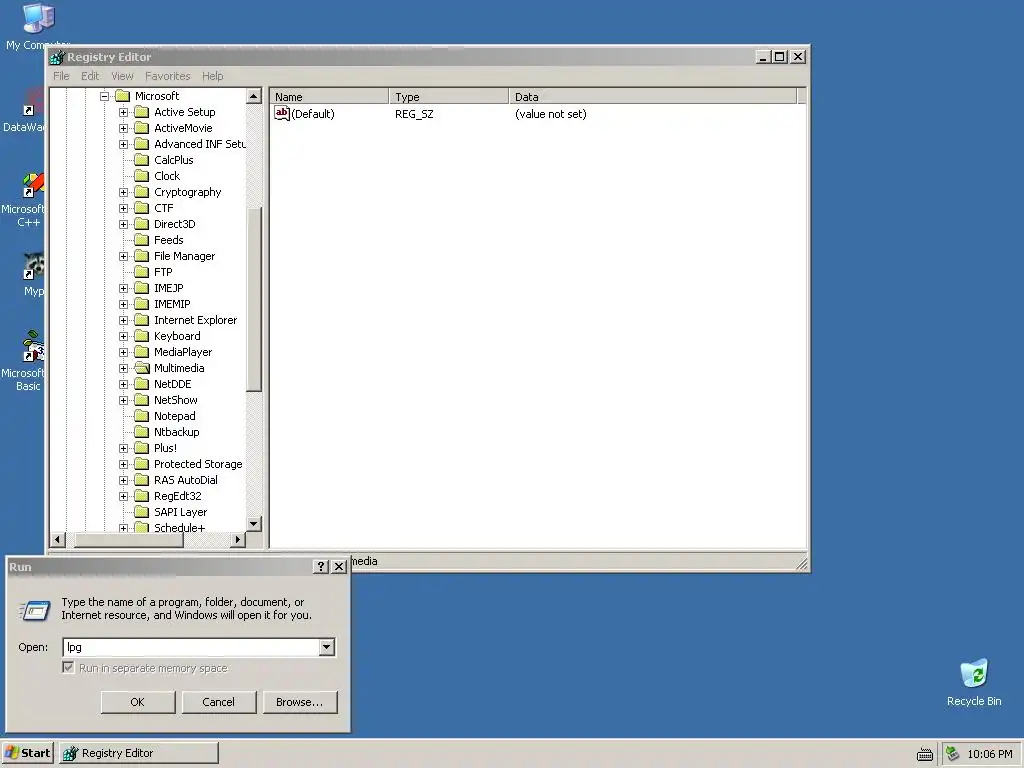Click the network tray icon near clock
The width and height of the screenshot is (1024, 768).
point(953,754)
